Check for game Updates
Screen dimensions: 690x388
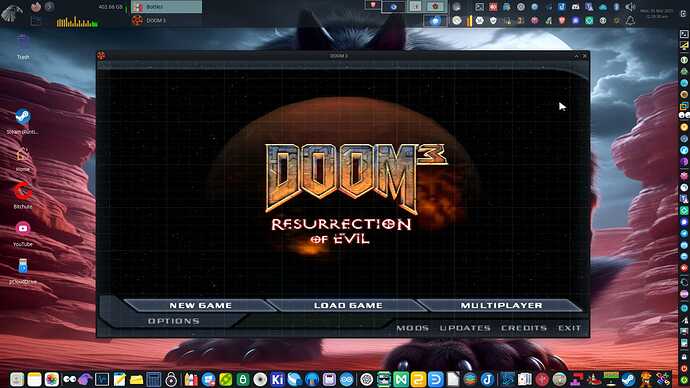click(465, 328)
